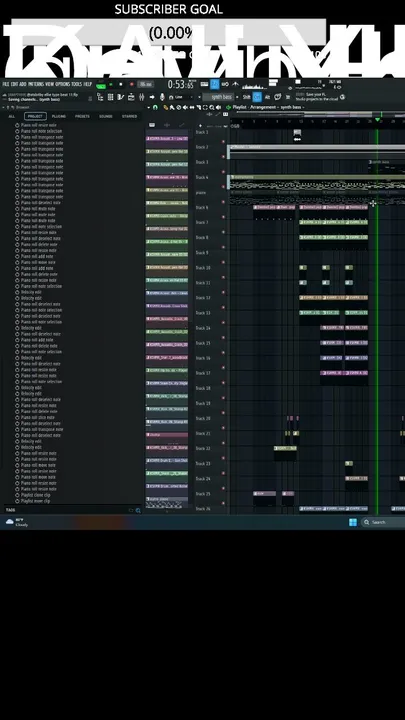This screenshot has width=405, height=720.
Task: Select the playlist Draw pencil tool
Action: pyautogui.click(x=166, y=107)
